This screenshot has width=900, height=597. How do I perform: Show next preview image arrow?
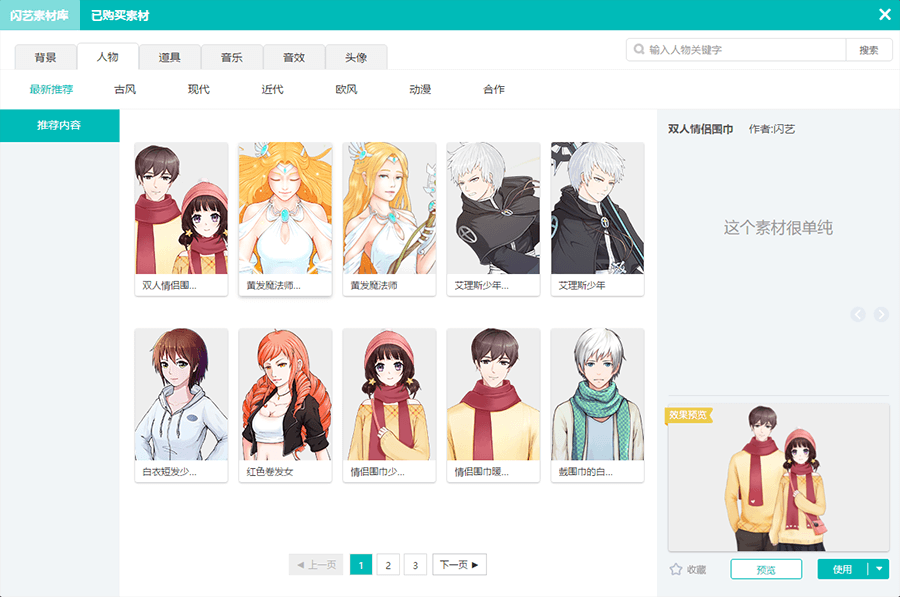click(881, 314)
